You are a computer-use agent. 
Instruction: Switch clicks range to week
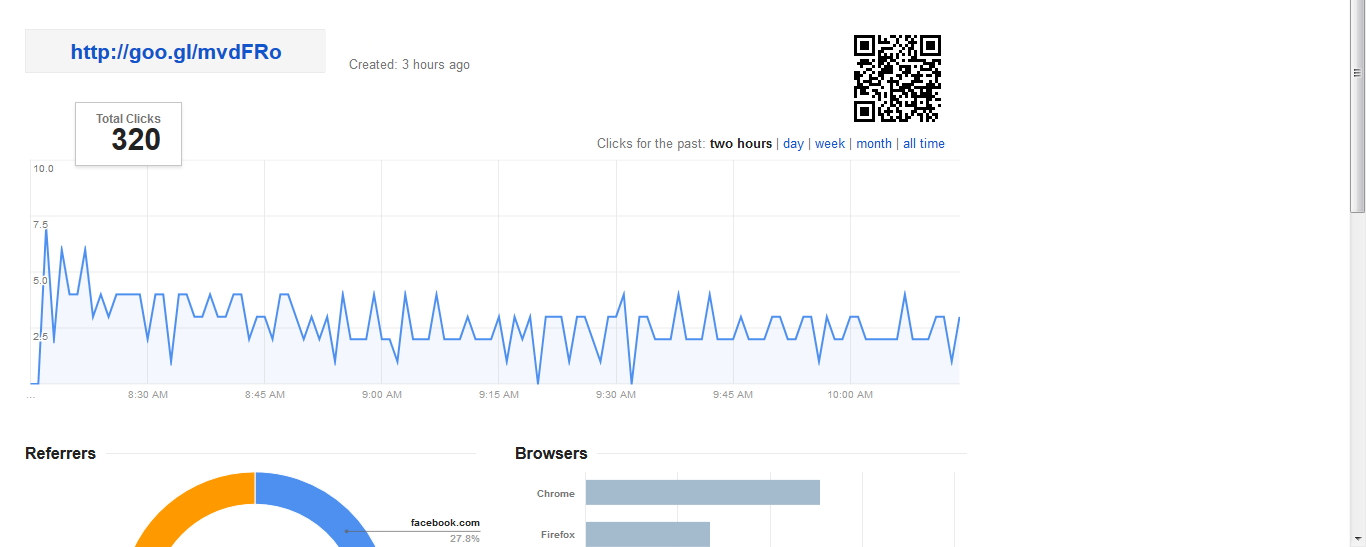[830, 144]
